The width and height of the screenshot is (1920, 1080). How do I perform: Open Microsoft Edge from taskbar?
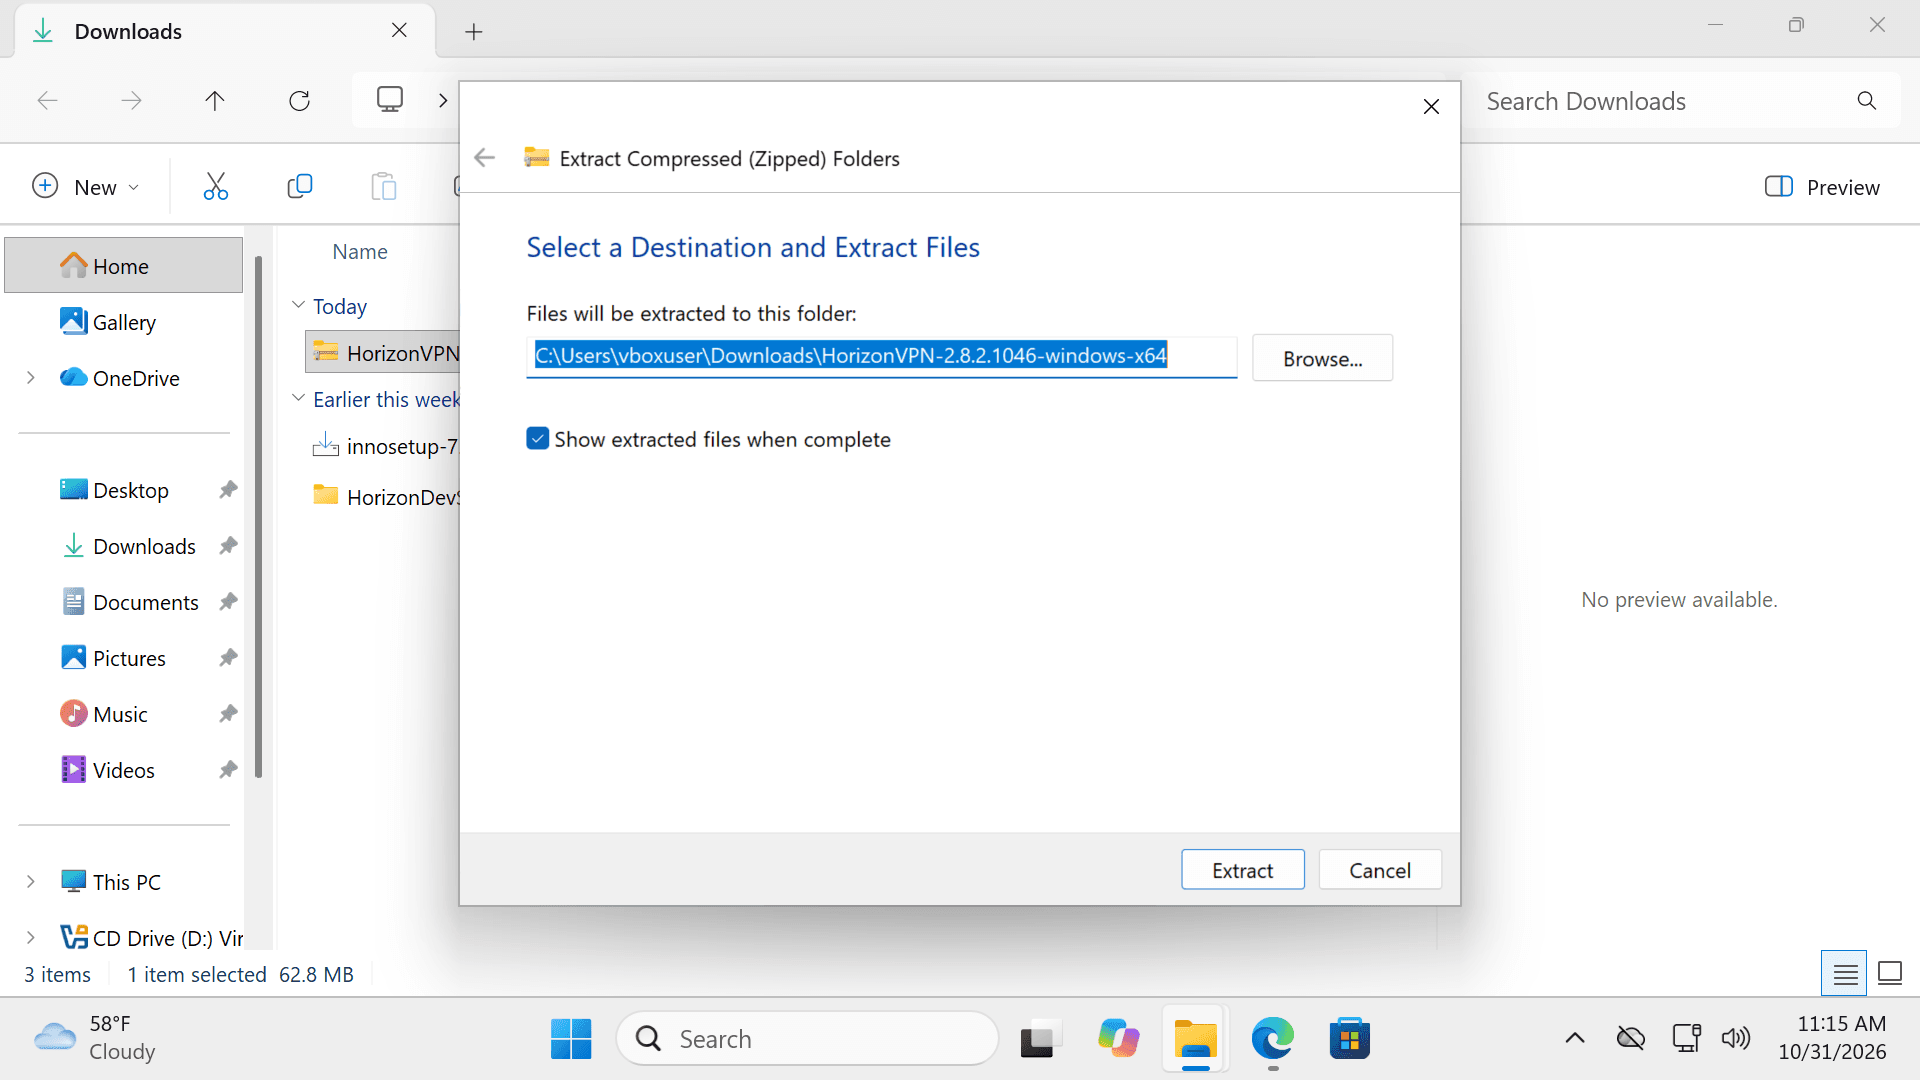click(1272, 1038)
